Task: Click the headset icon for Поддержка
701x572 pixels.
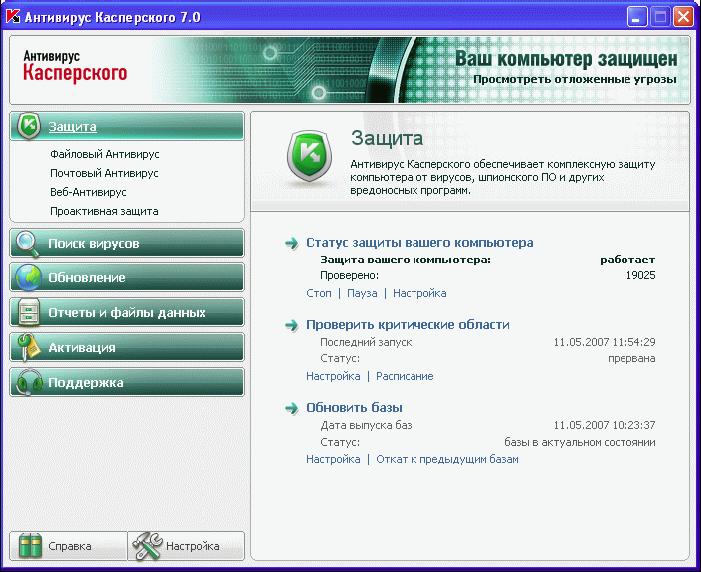Action: (x=29, y=383)
